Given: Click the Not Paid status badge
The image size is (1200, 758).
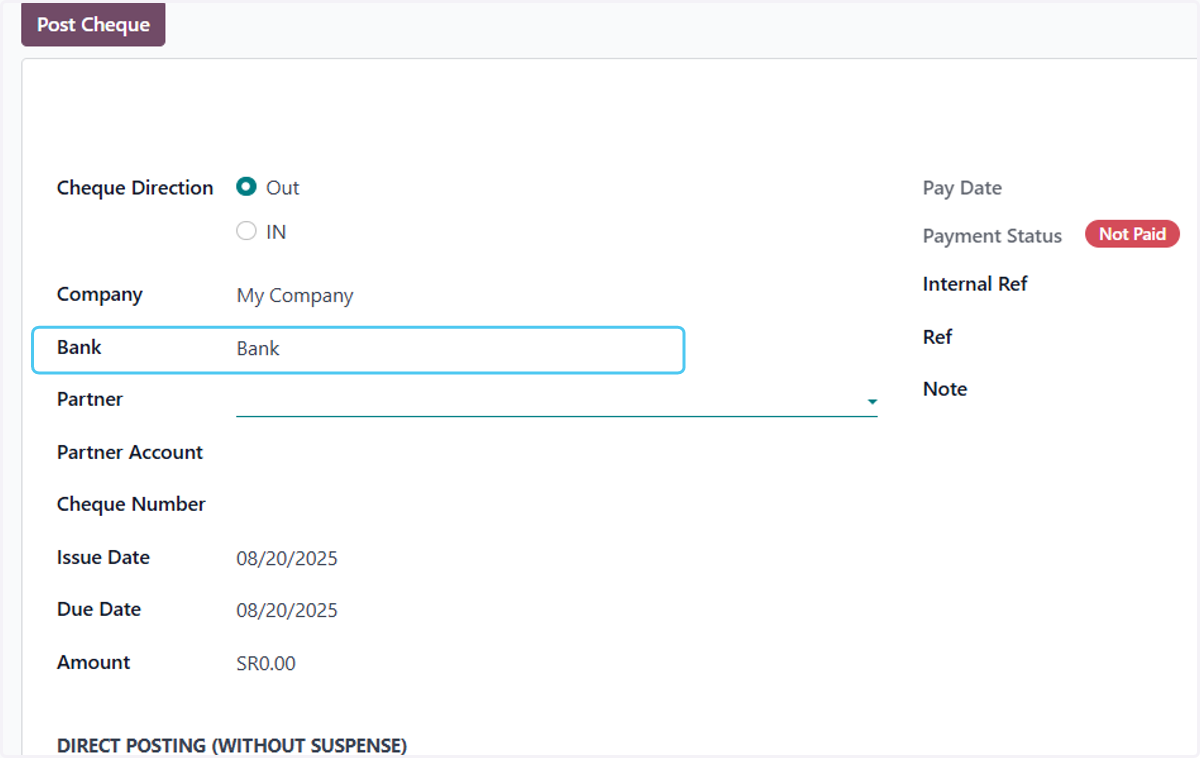Looking at the screenshot, I should [1132, 234].
